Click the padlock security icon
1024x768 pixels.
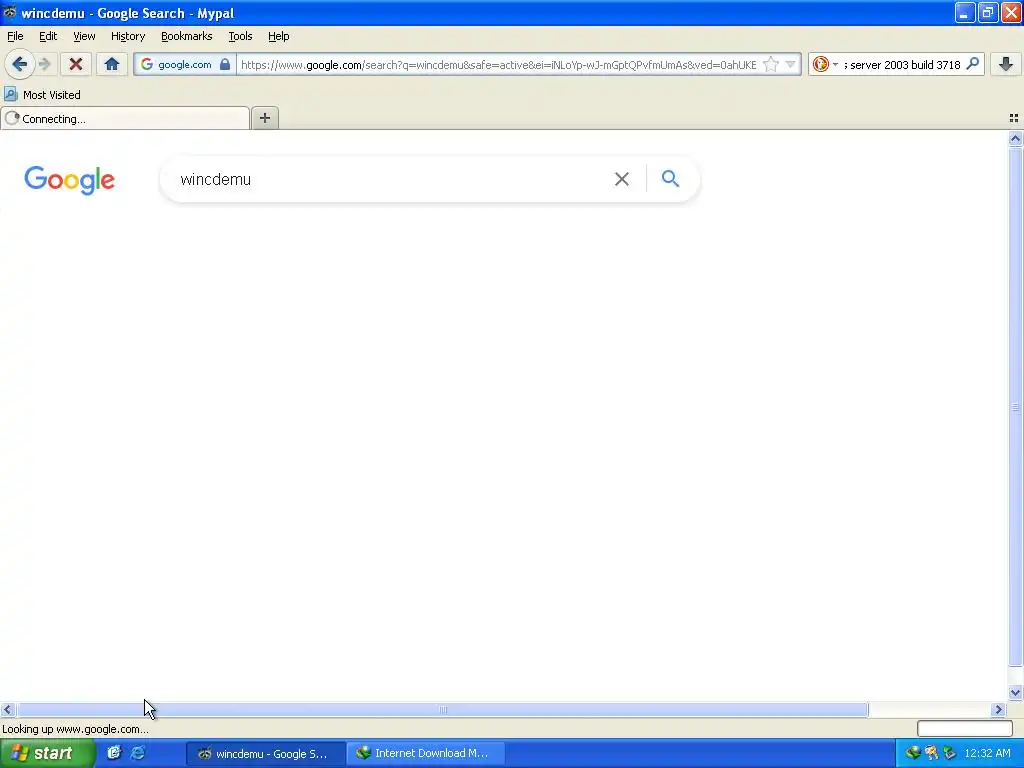(x=225, y=64)
